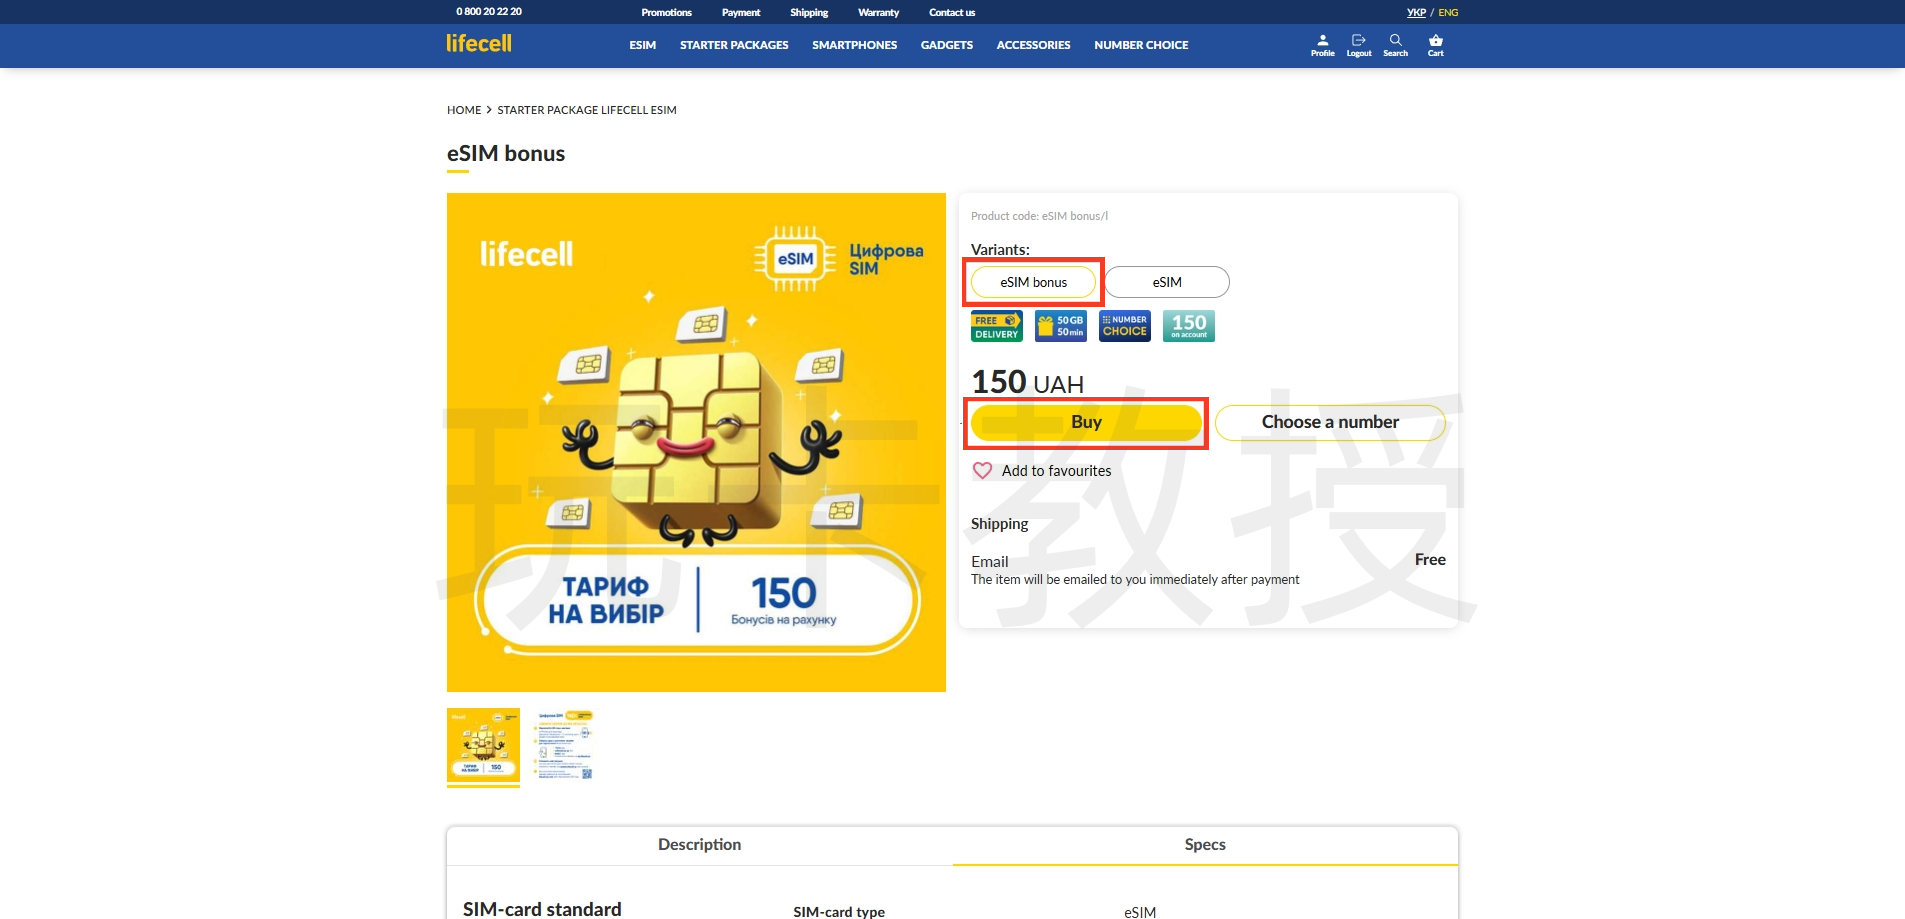Switch language to УКР
1905x919 pixels.
1416,12
